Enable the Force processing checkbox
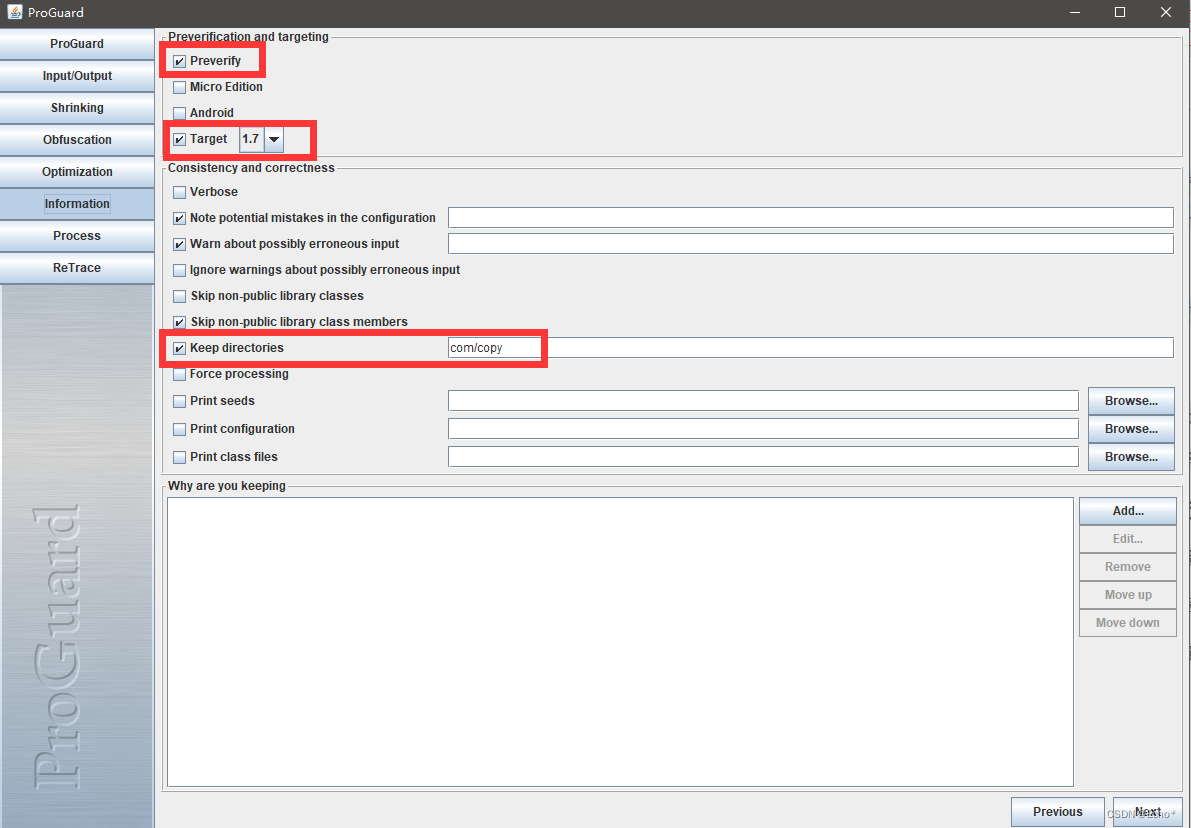The height and width of the screenshot is (828, 1191). click(x=179, y=374)
